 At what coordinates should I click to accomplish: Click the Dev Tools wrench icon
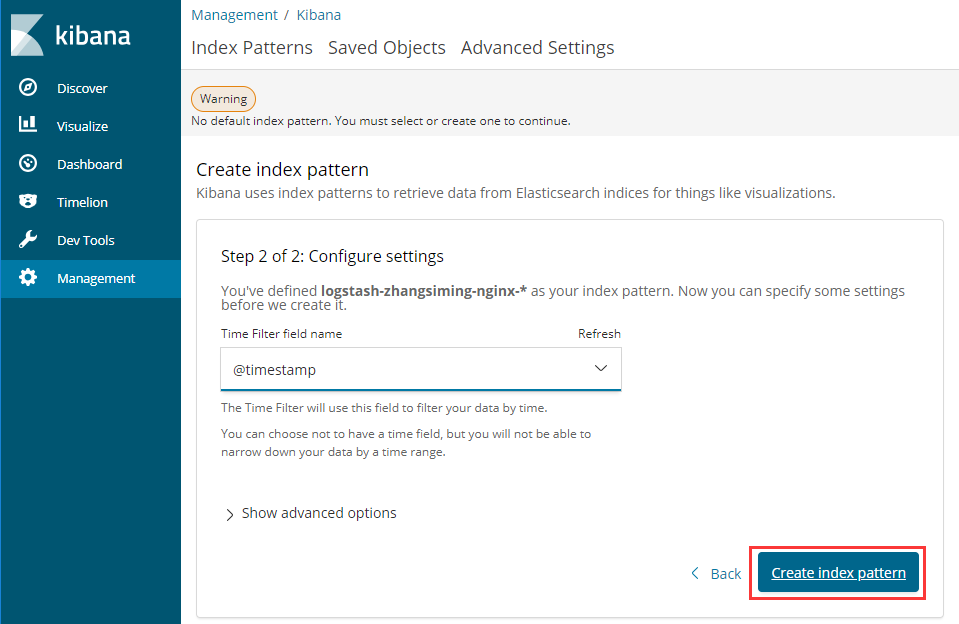click(x=28, y=239)
